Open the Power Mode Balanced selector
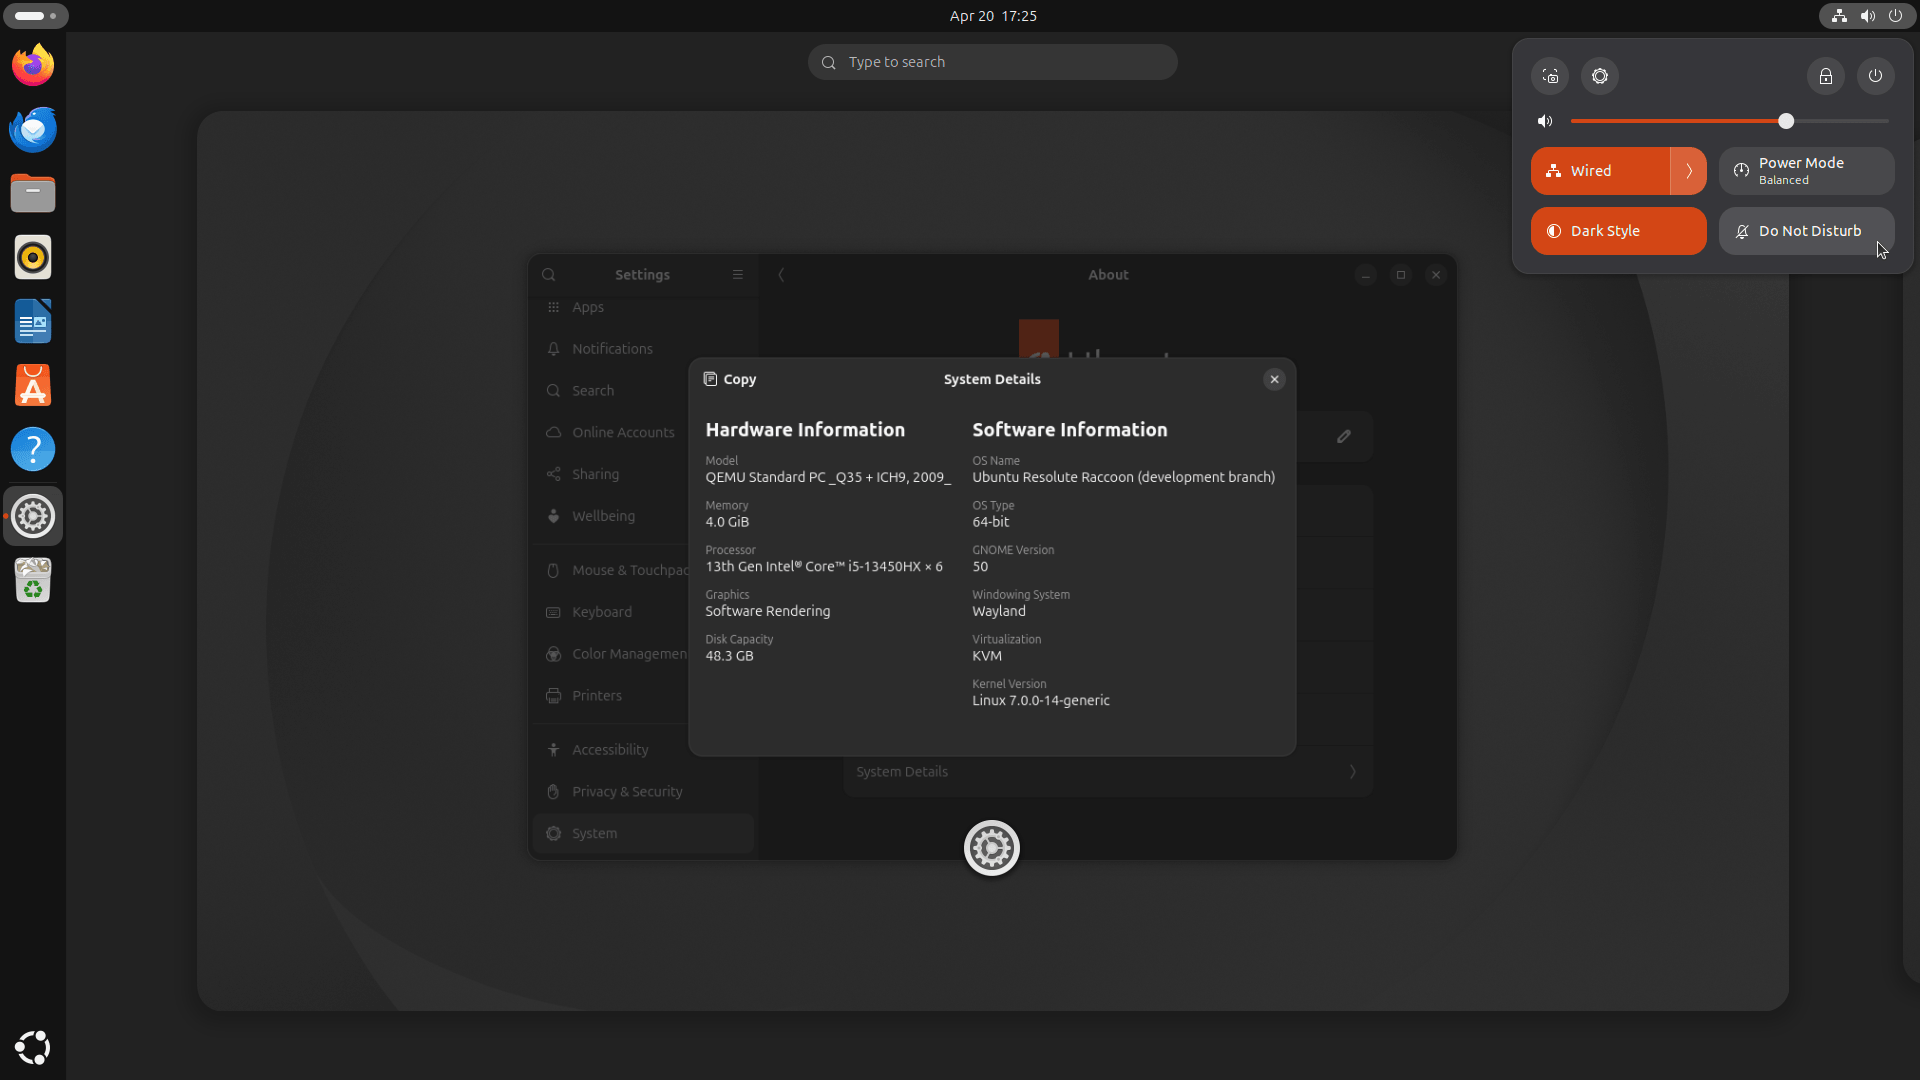 pos(1806,171)
